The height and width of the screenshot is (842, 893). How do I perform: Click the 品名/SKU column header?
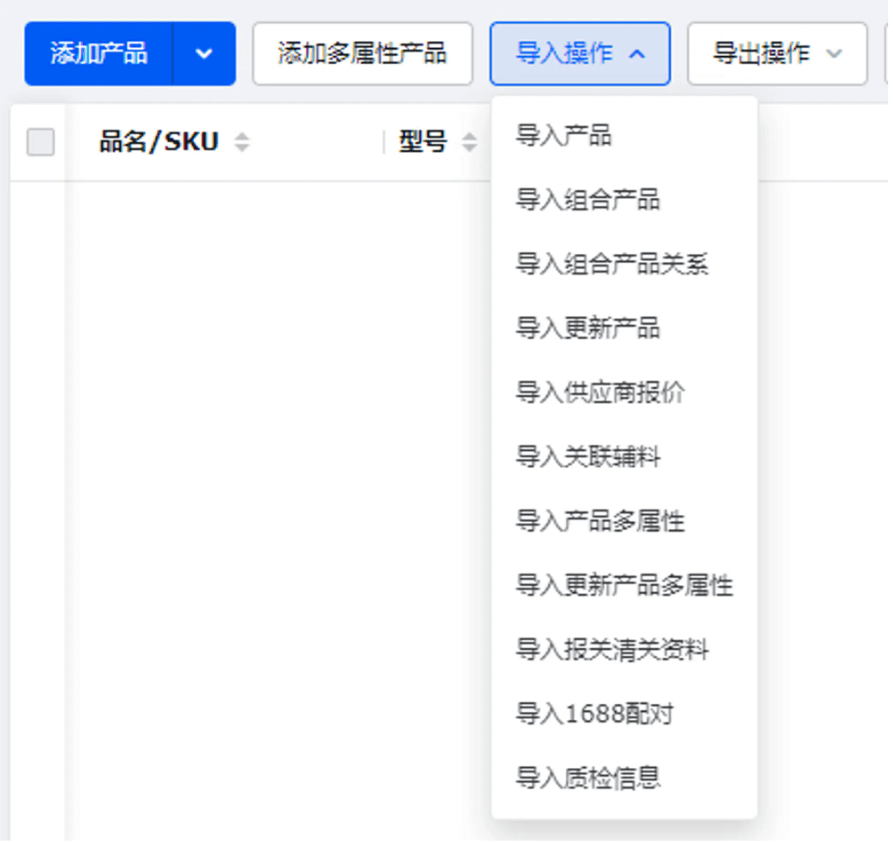pos(158,142)
